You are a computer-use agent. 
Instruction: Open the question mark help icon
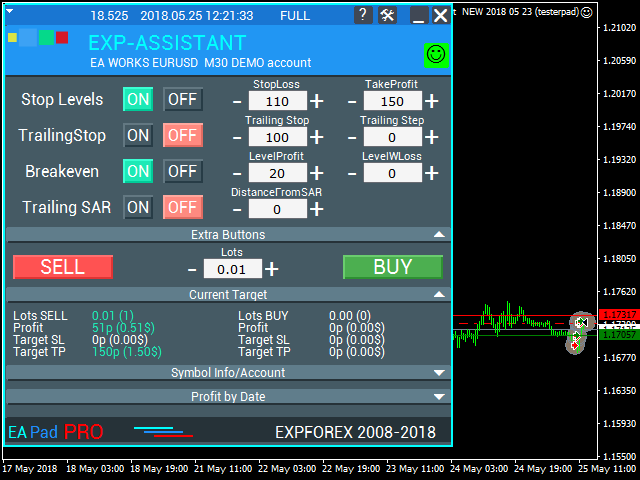[x=363, y=16]
